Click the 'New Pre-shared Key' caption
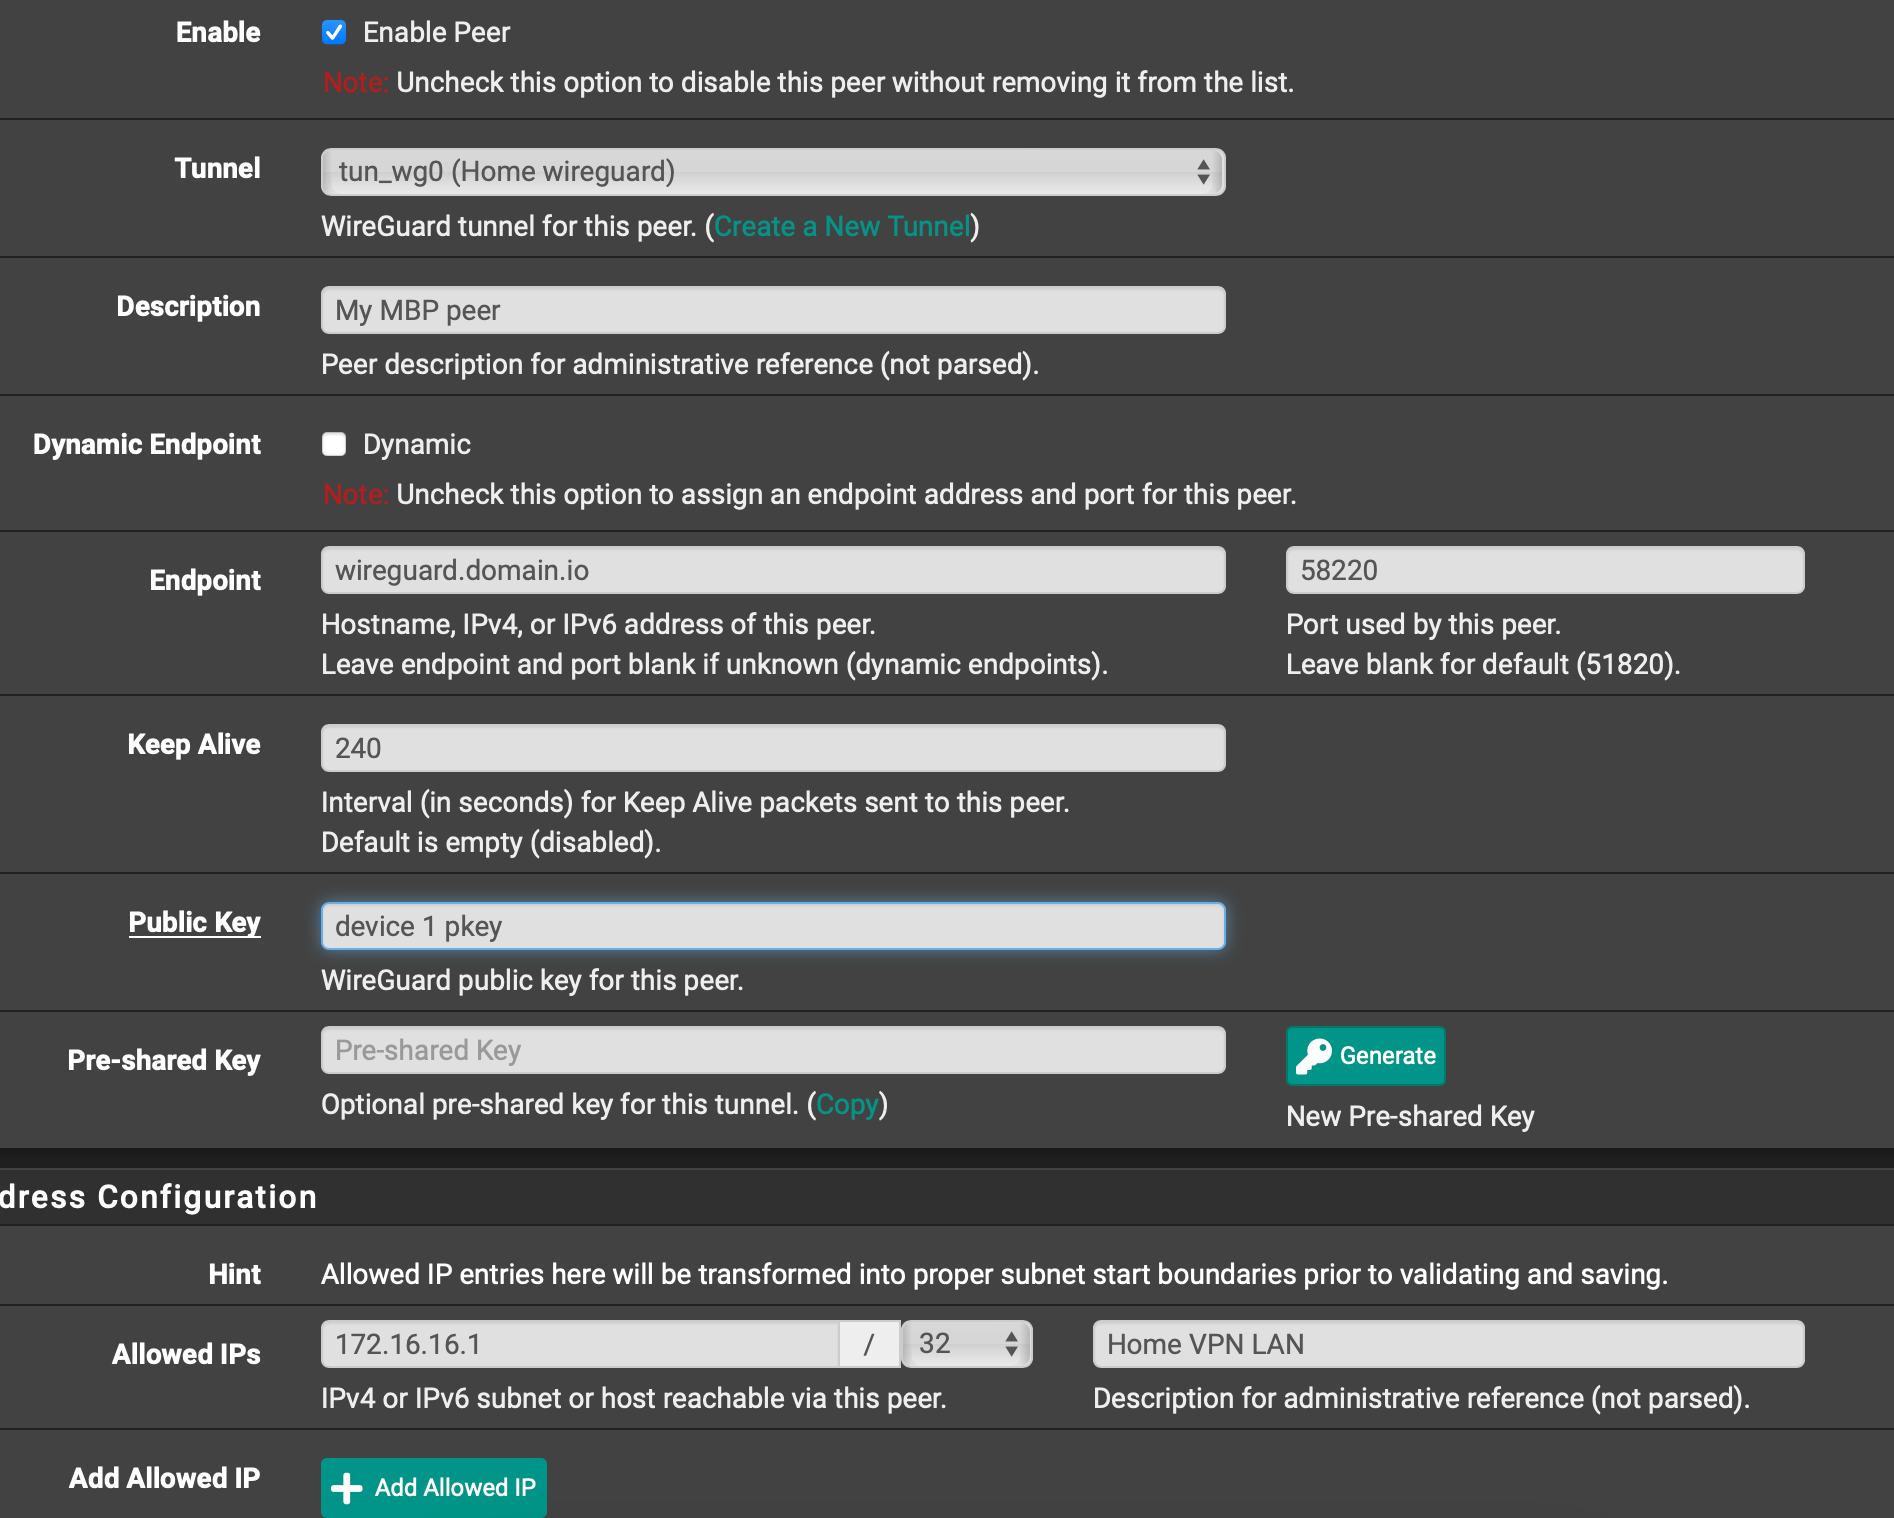The width and height of the screenshot is (1894, 1518). 1410,1116
